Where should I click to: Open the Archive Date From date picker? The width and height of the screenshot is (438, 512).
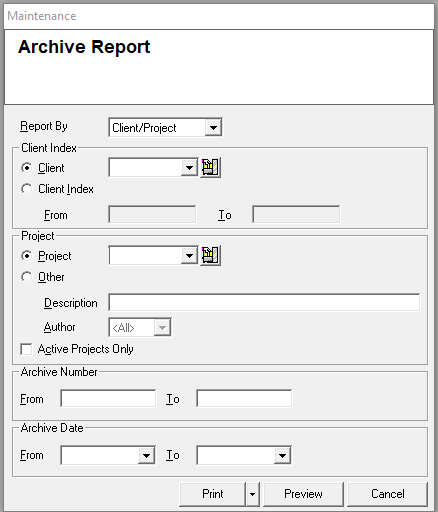(x=146, y=455)
